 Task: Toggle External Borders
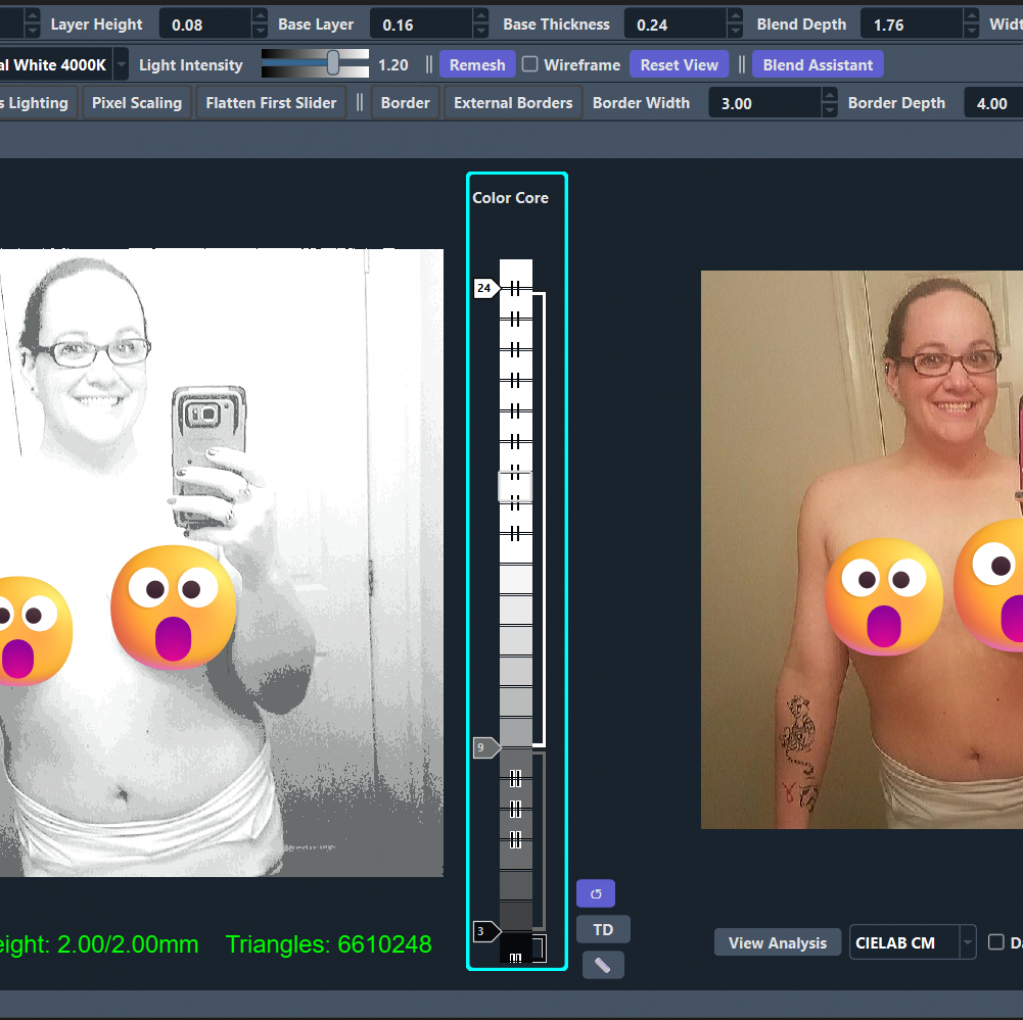(x=511, y=101)
